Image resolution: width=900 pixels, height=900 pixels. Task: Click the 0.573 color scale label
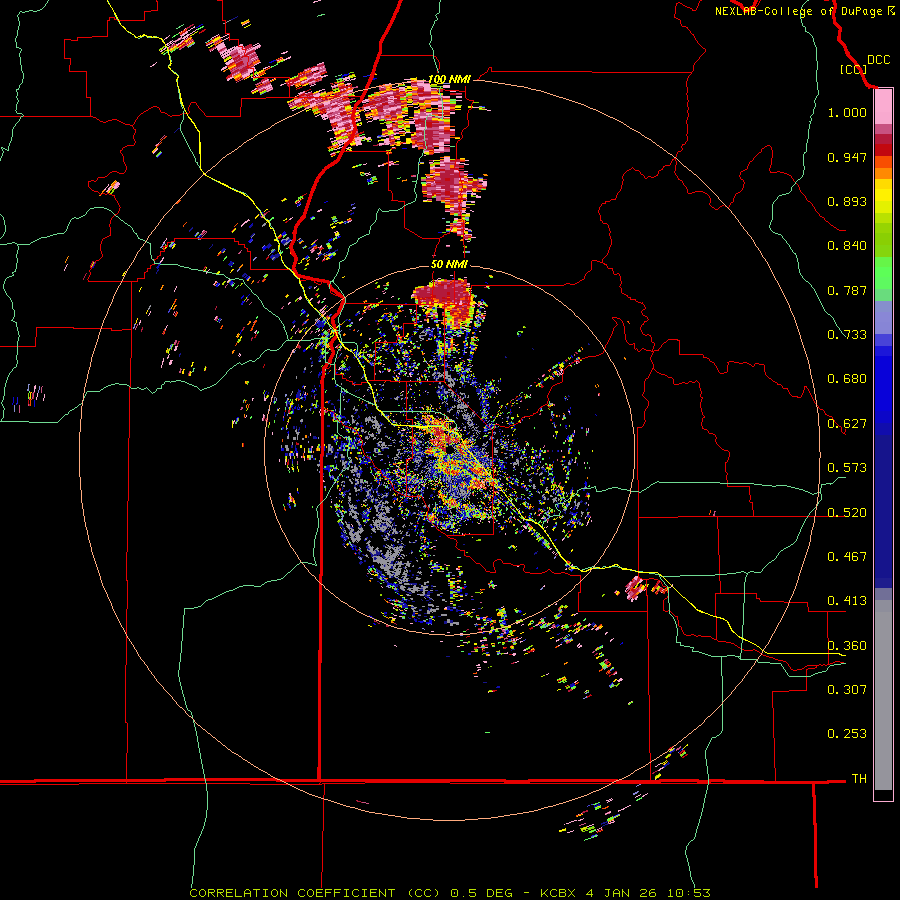tap(847, 468)
